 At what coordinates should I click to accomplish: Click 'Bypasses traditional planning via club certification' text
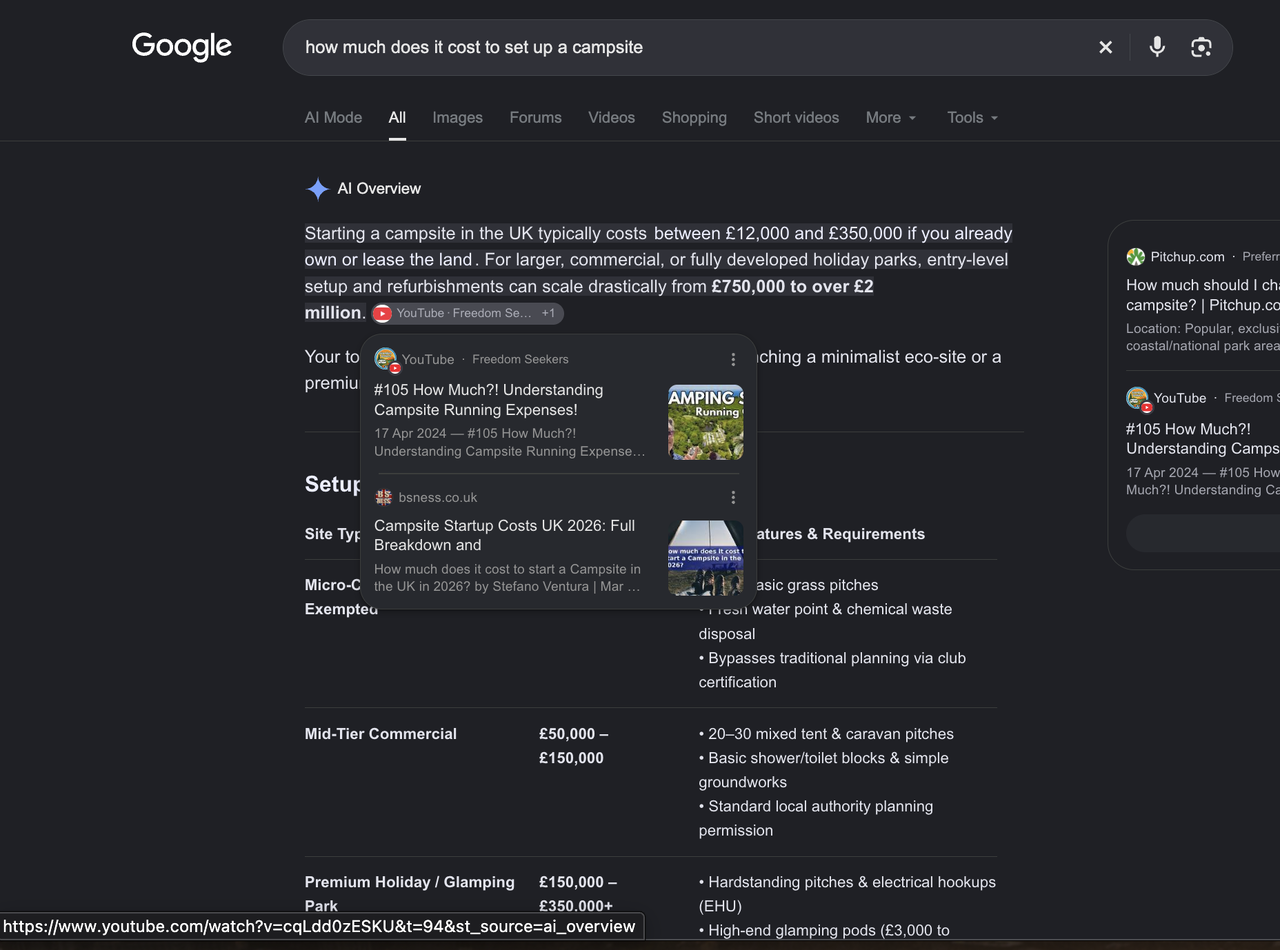832,670
